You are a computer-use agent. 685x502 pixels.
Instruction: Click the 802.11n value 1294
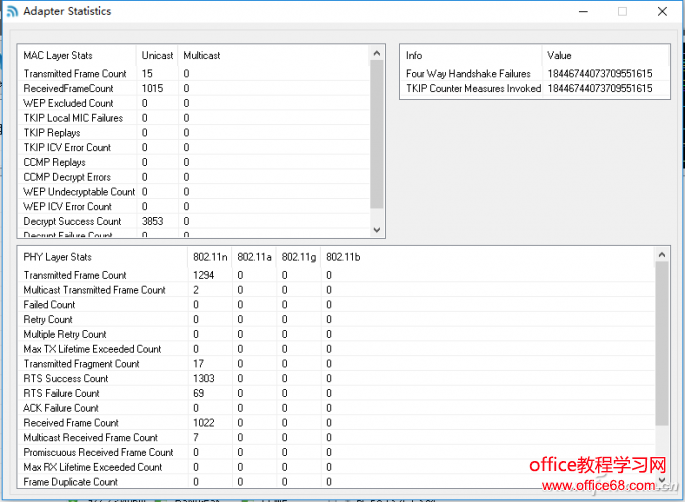click(x=204, y=275)
